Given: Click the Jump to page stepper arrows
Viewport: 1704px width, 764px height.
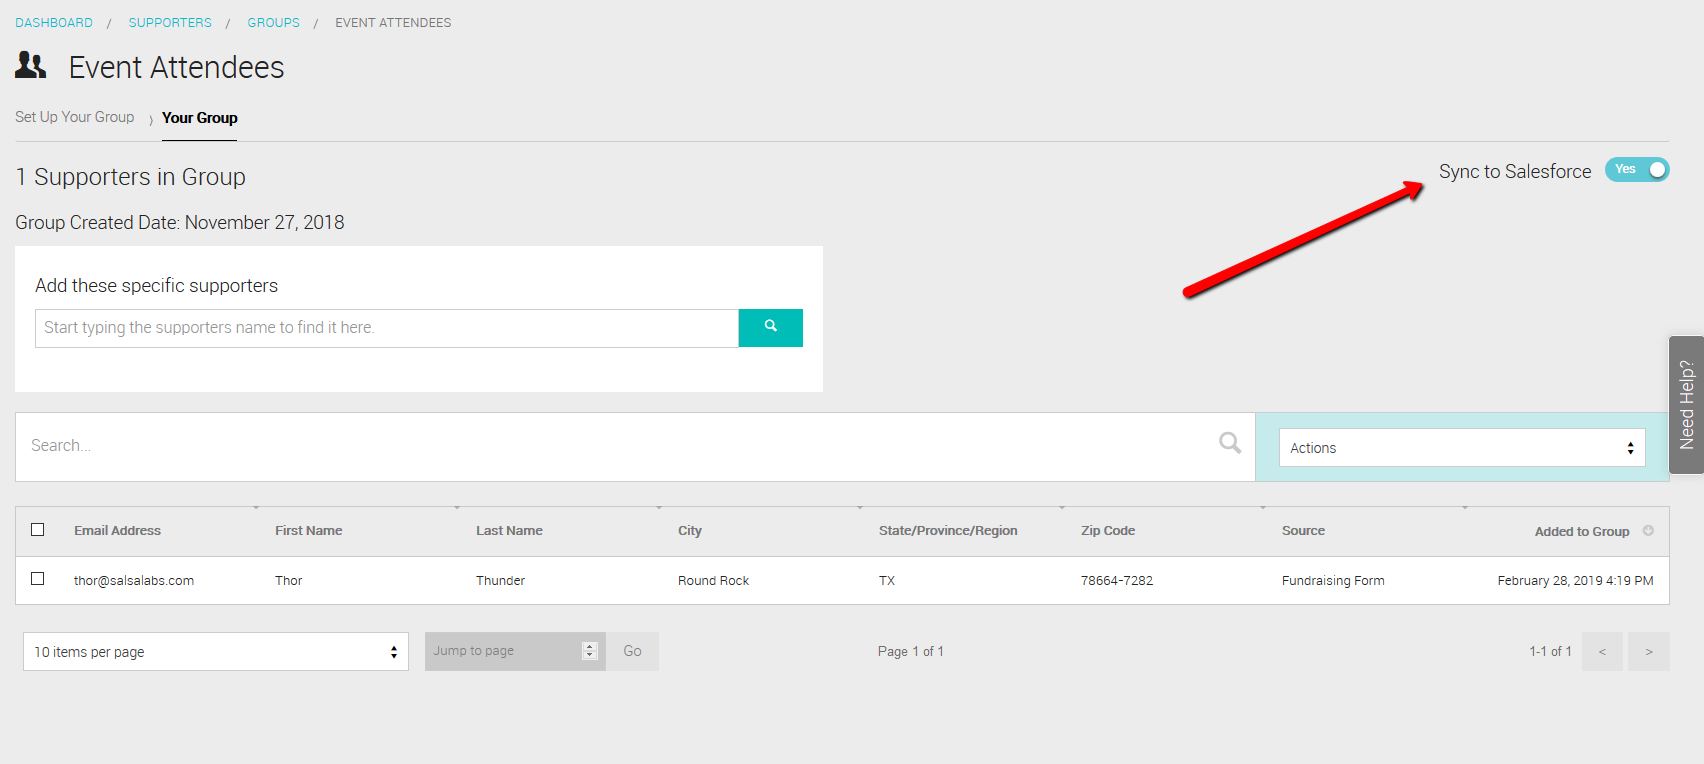Looking at the screenshot, I should (590, 651).
